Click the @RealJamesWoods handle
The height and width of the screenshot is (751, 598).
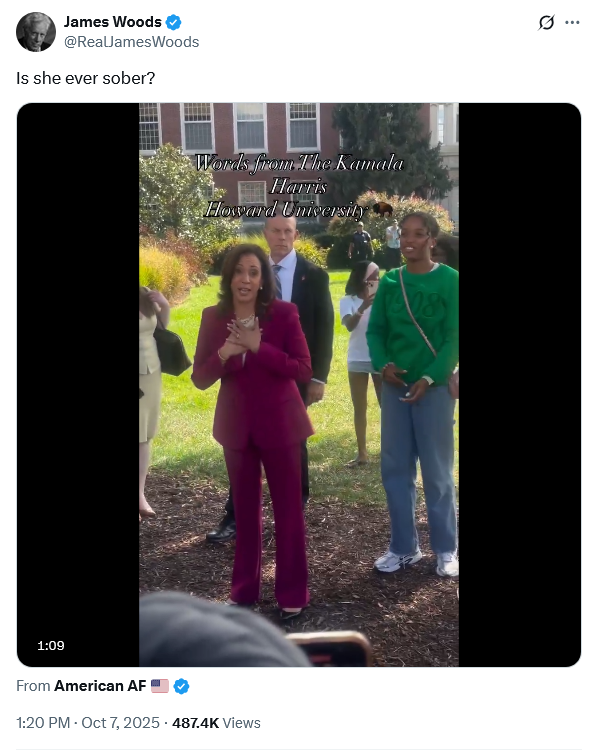132,42
